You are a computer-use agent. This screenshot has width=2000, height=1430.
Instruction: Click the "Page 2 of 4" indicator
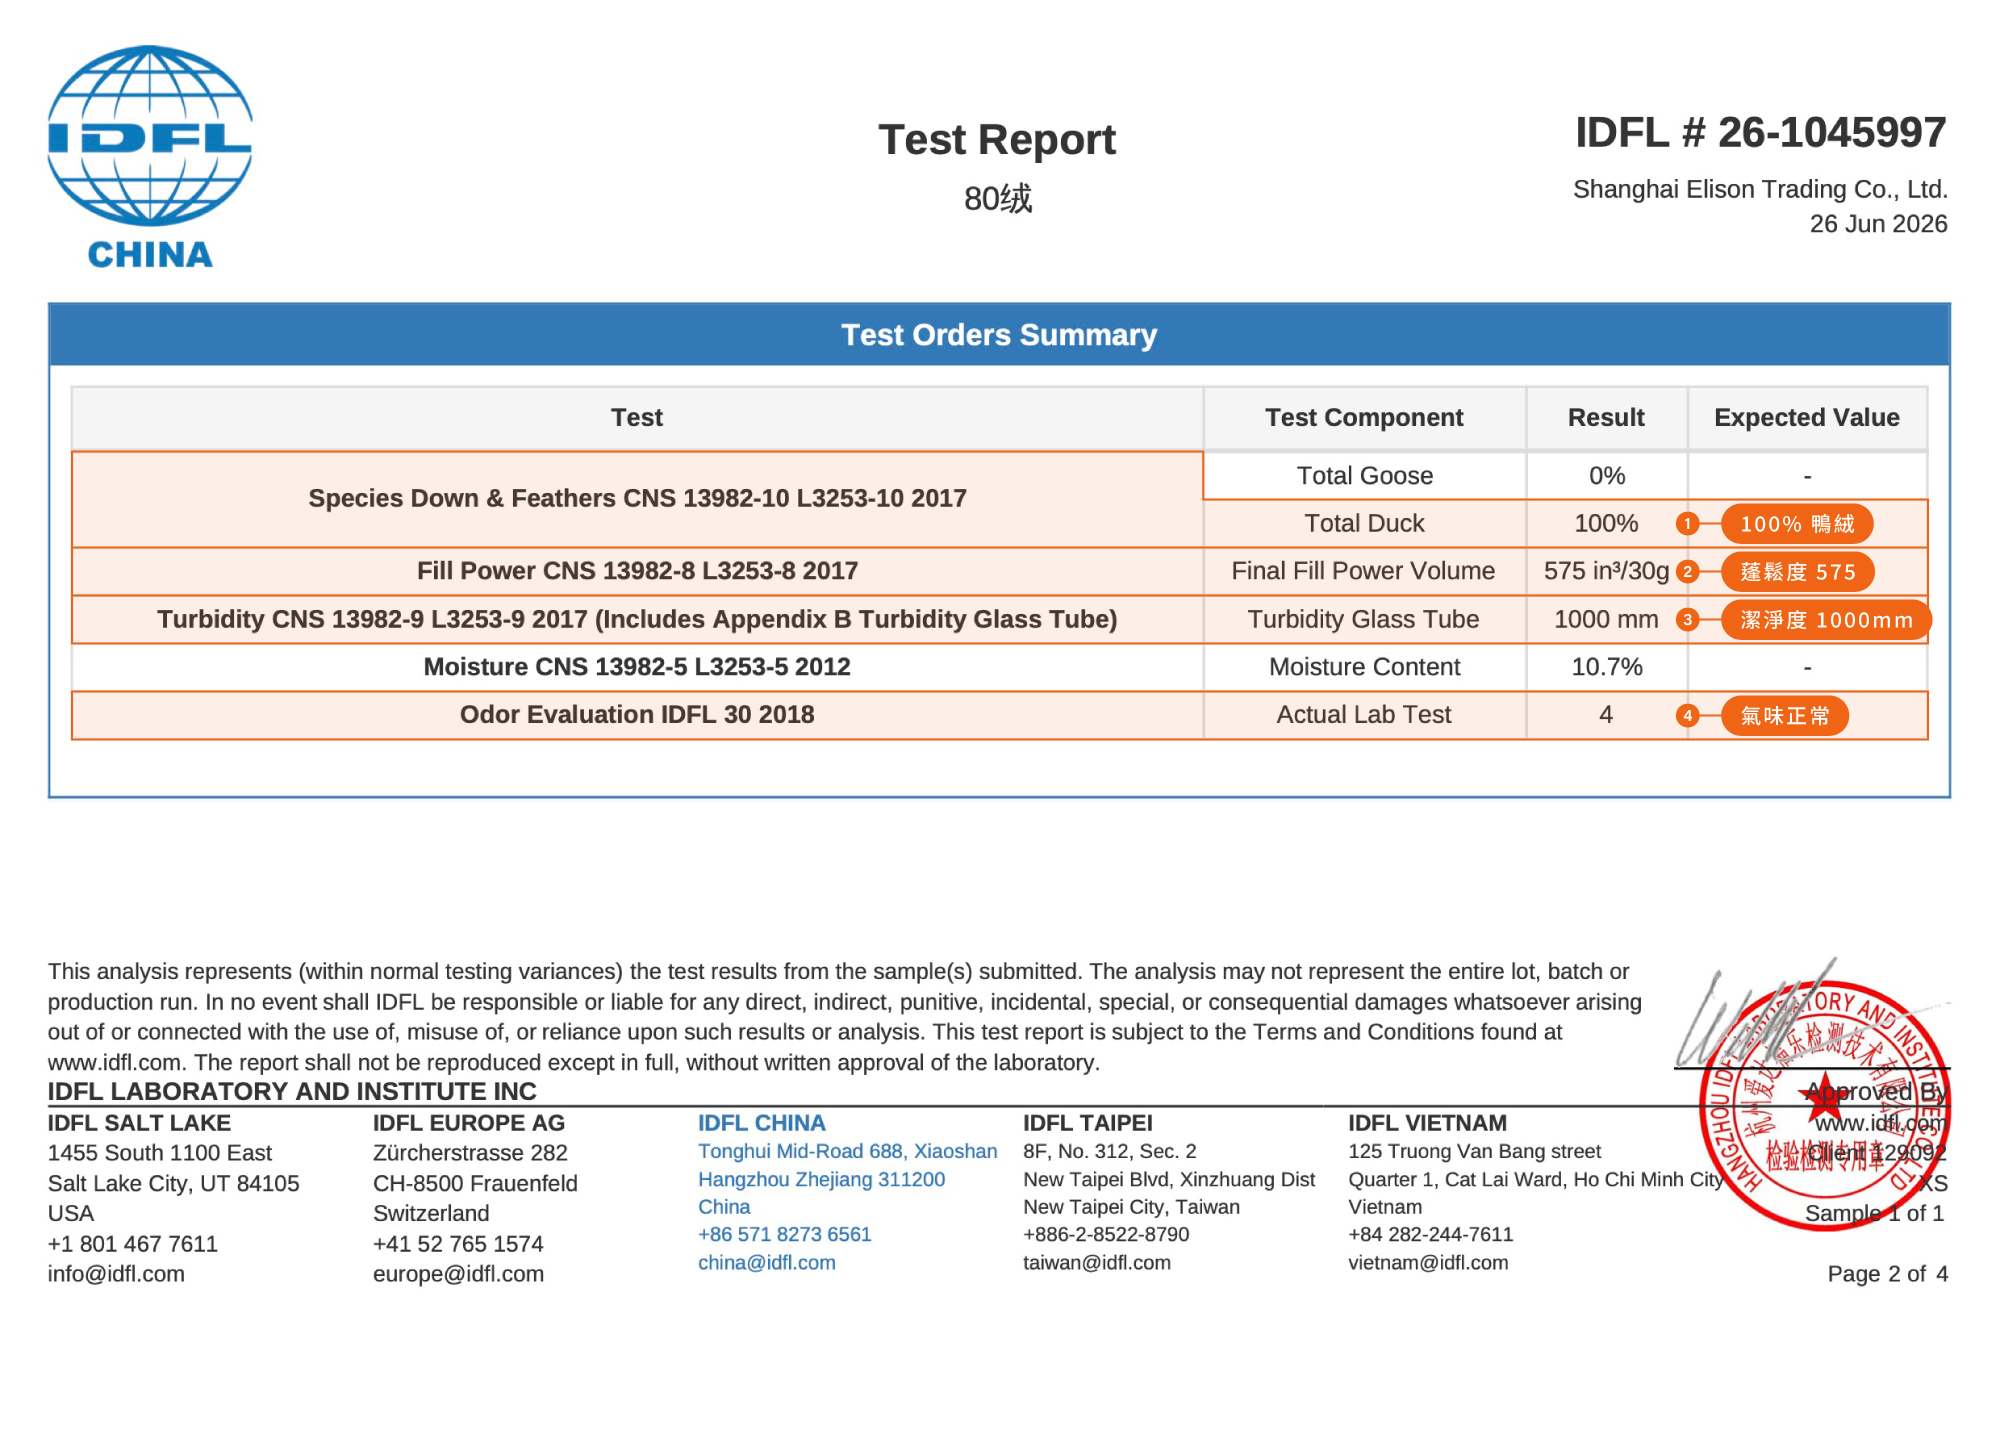1887,1273
